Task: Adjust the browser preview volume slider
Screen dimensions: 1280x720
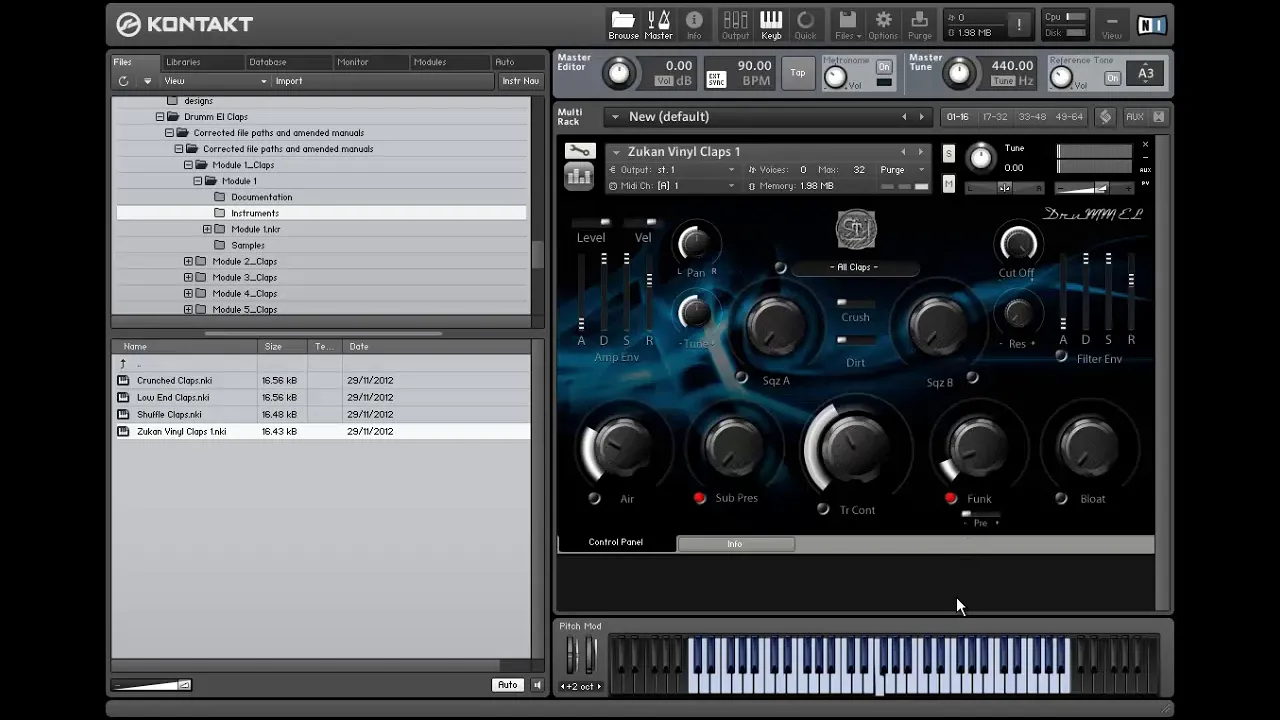Action: (152, 685)
